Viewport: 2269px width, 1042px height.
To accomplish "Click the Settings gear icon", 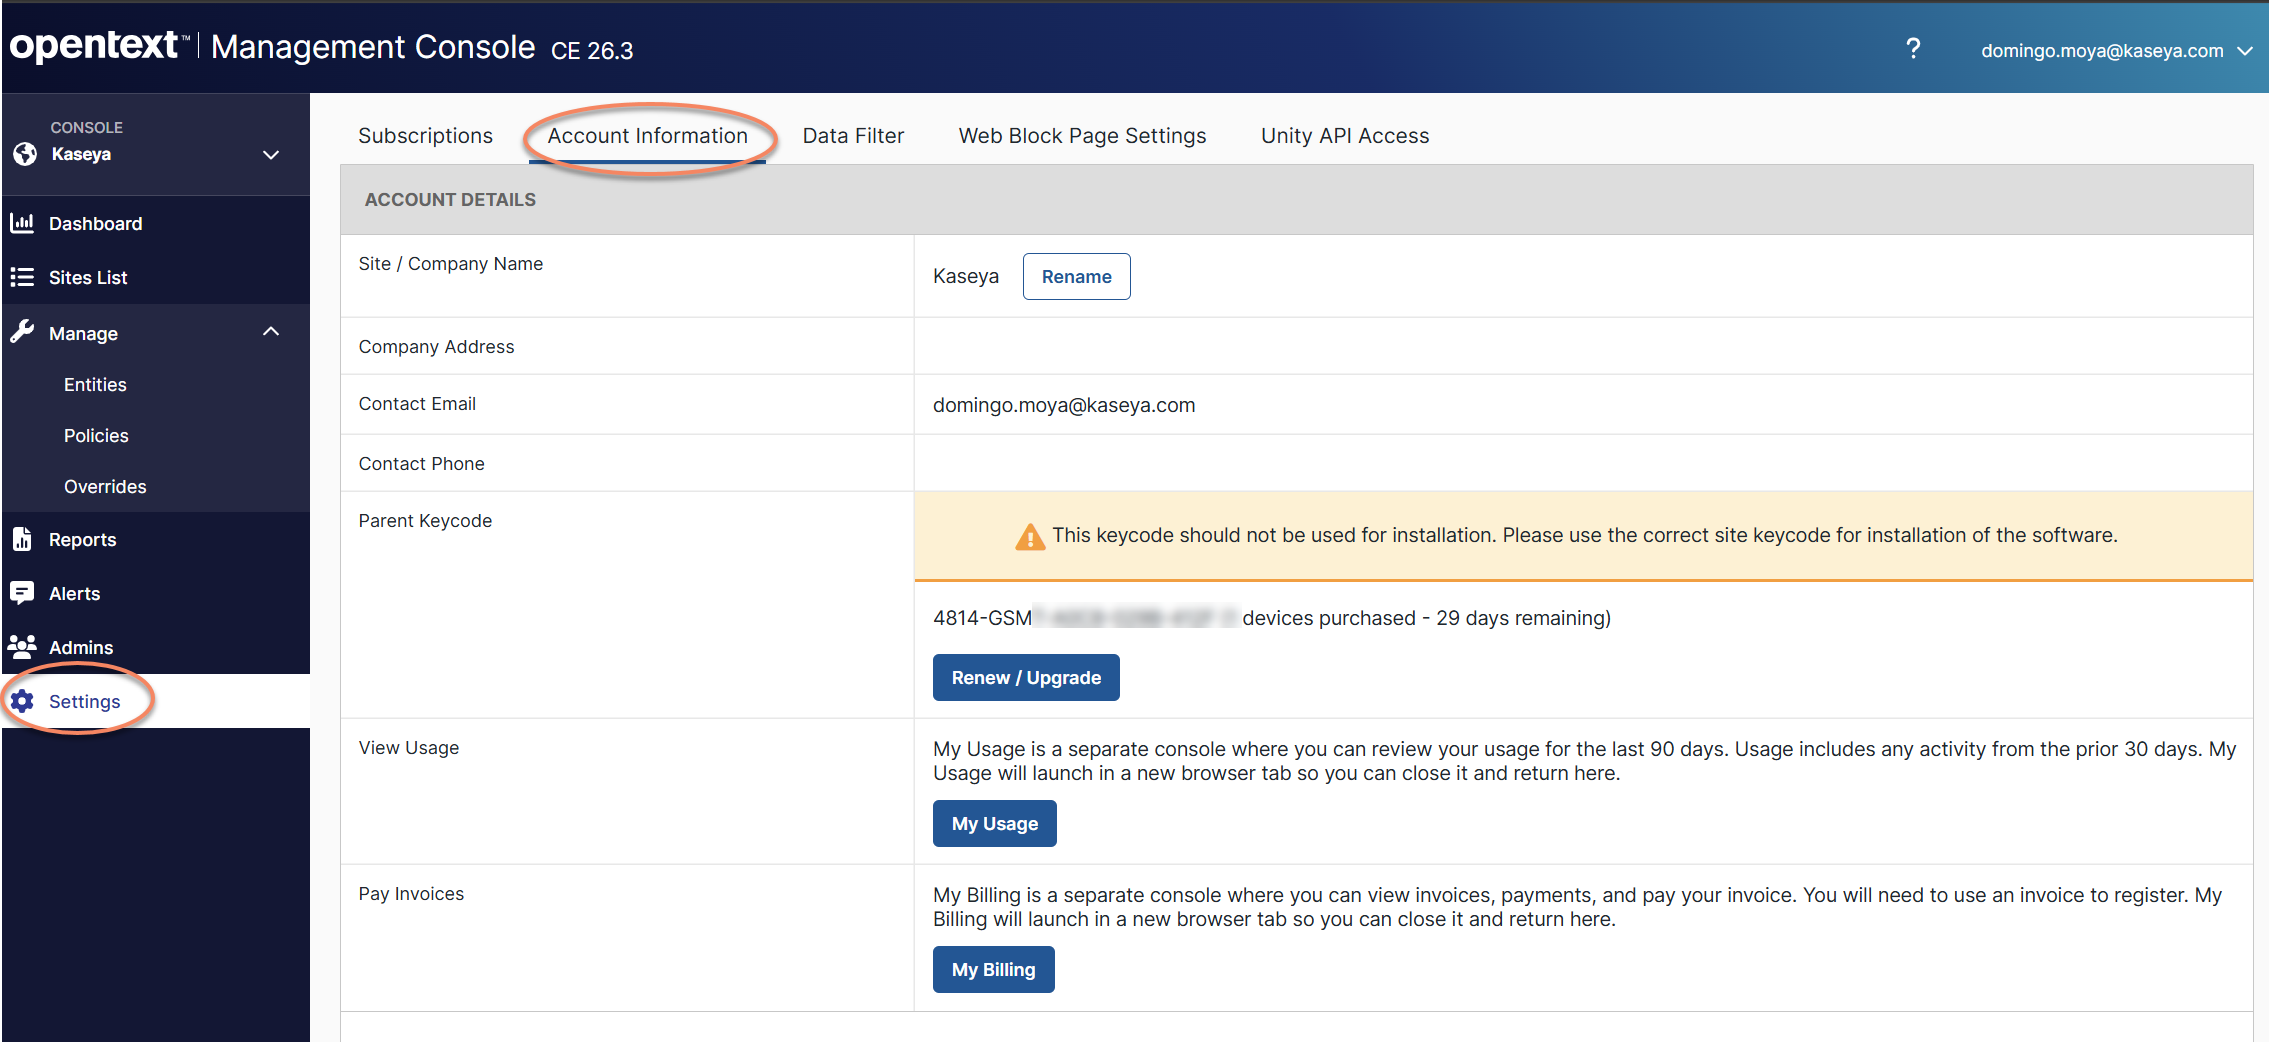I will coord(22,701).
